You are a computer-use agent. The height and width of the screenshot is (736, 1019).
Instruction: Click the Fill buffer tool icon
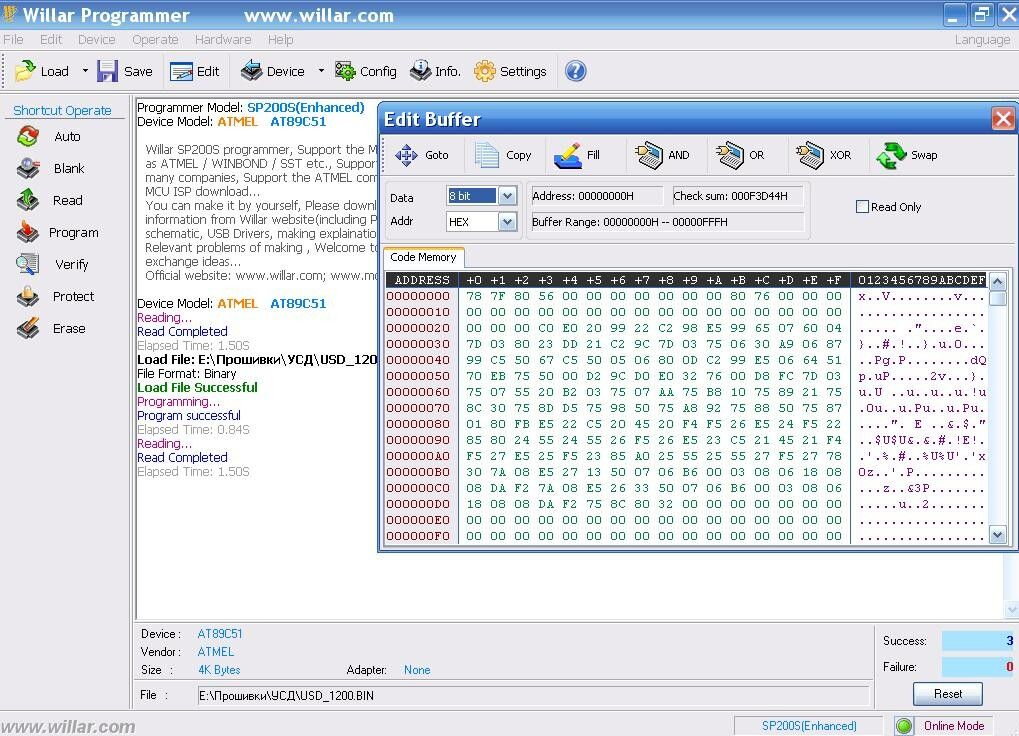tap(568, 155)
